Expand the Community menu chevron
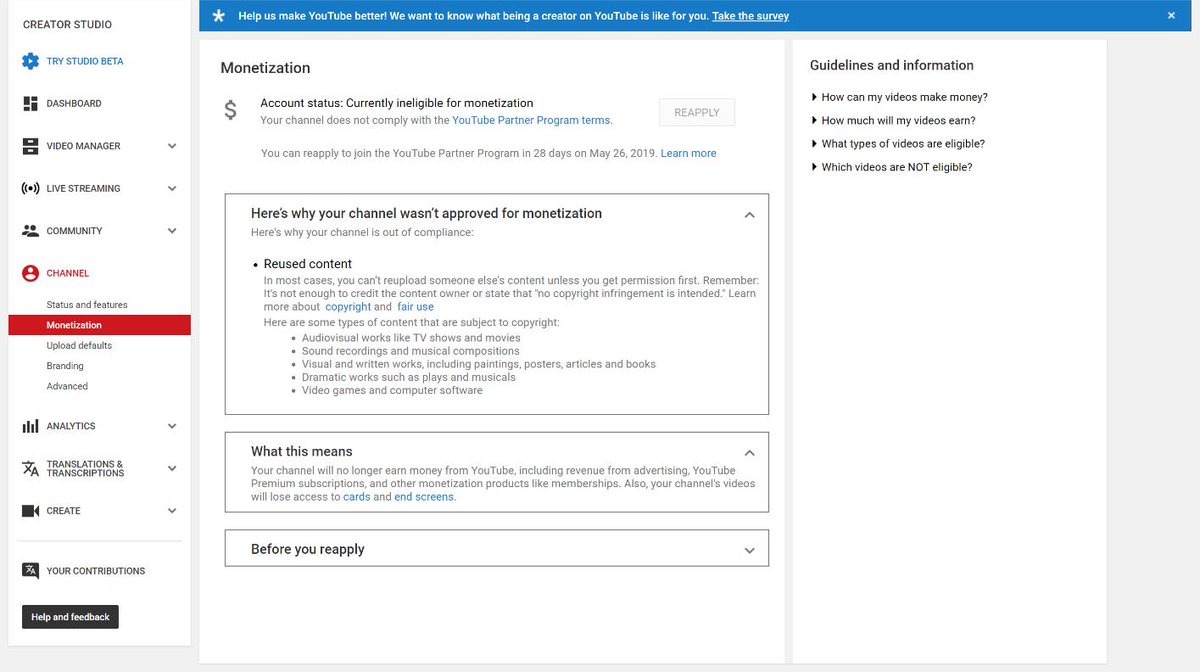The height and width of the screenshot is (672, 1200). [x=172, y=231]
